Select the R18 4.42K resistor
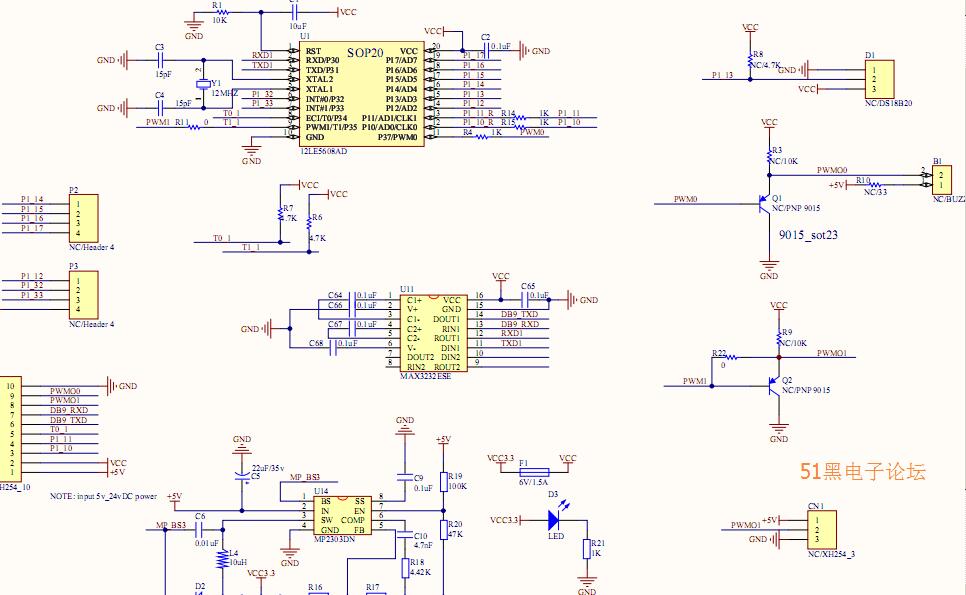The width and height of the screenshot is (966, 595). point(405,568)
